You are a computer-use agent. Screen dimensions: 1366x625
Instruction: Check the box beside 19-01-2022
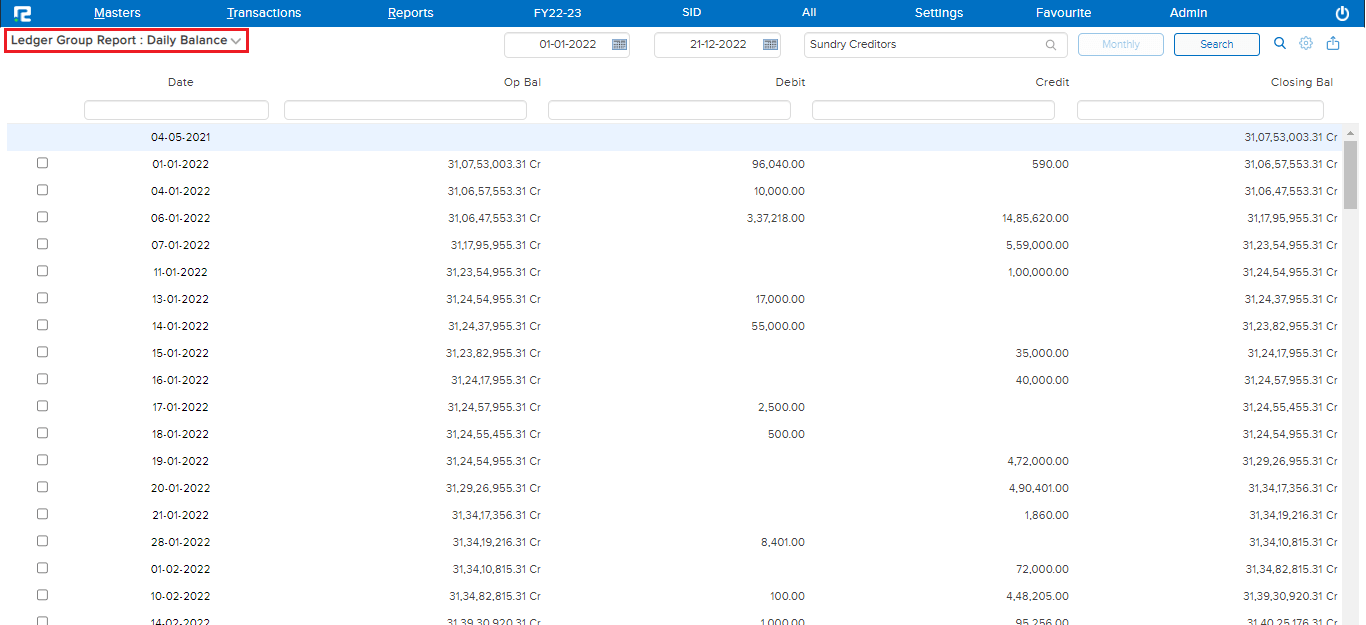point(42,460)
